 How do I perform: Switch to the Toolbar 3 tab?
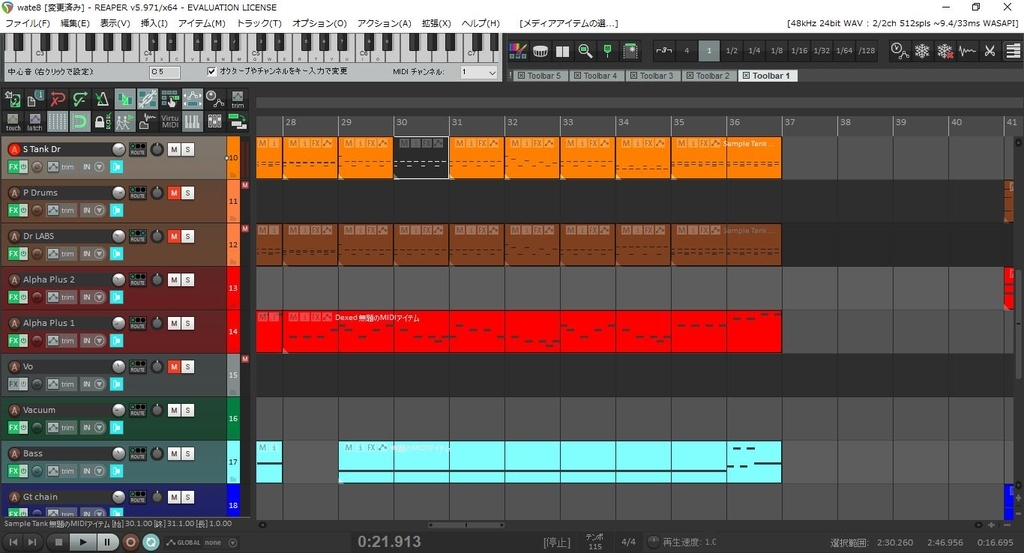(x=652, y=76)
